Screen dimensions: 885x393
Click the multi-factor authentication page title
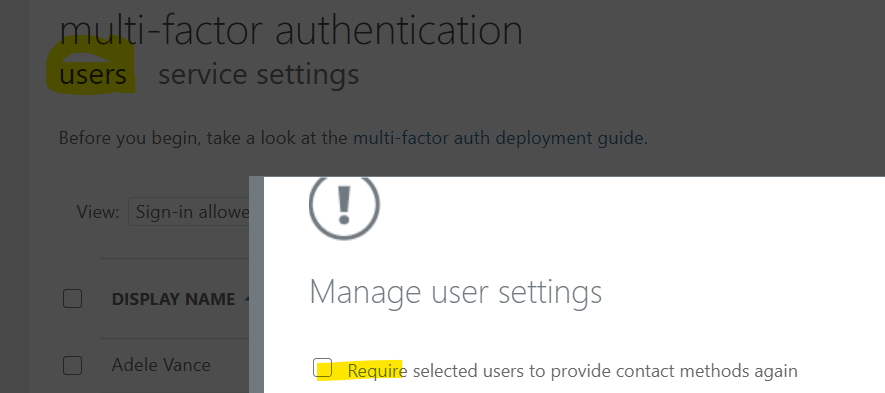[291, 30]
